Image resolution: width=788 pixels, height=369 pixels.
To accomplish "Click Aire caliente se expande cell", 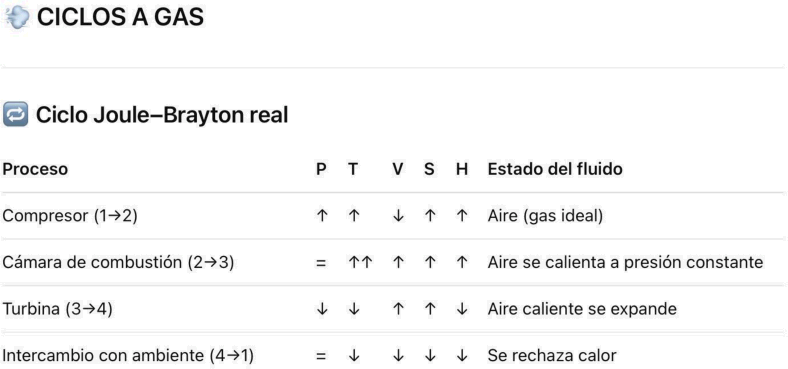I will 582,309.
